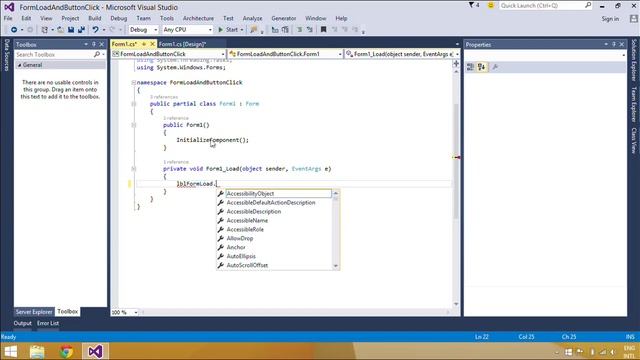Click the code editor vertical scrollbar thumb
This screenshot has width=640, height=360.
click(456, 161)
